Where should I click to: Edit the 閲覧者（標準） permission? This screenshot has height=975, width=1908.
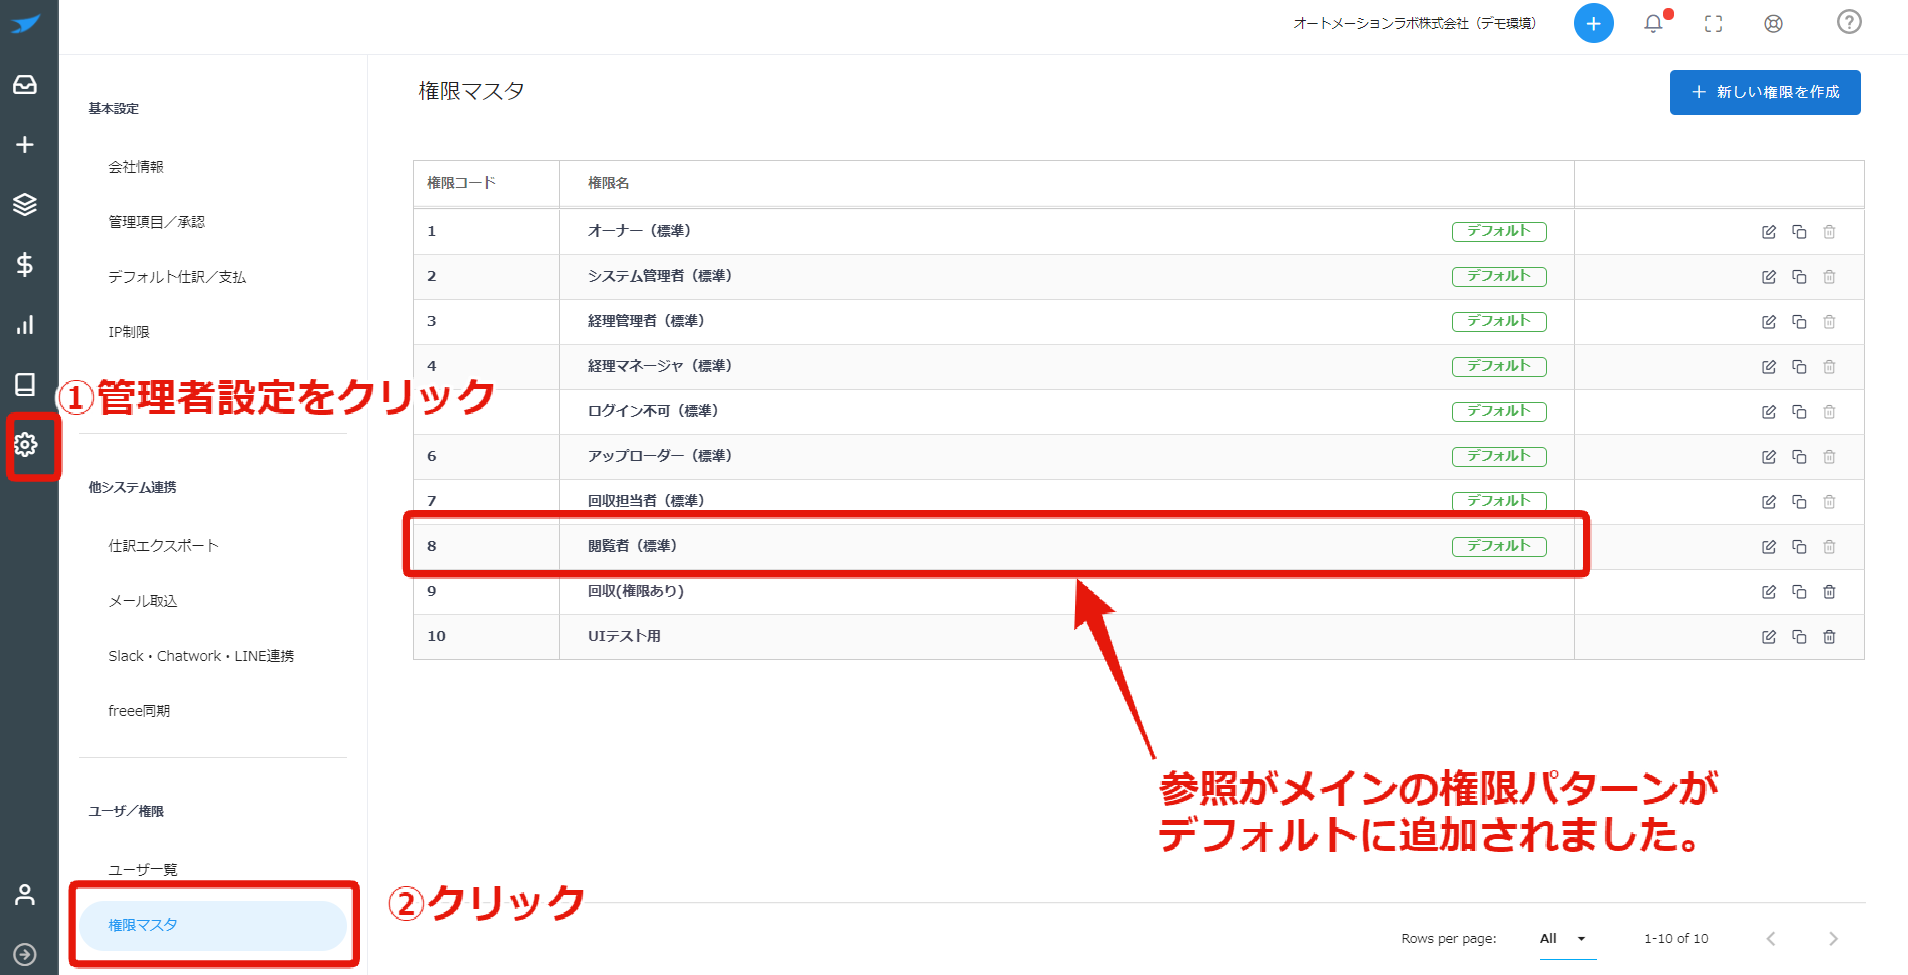[x=1769, y=547]
